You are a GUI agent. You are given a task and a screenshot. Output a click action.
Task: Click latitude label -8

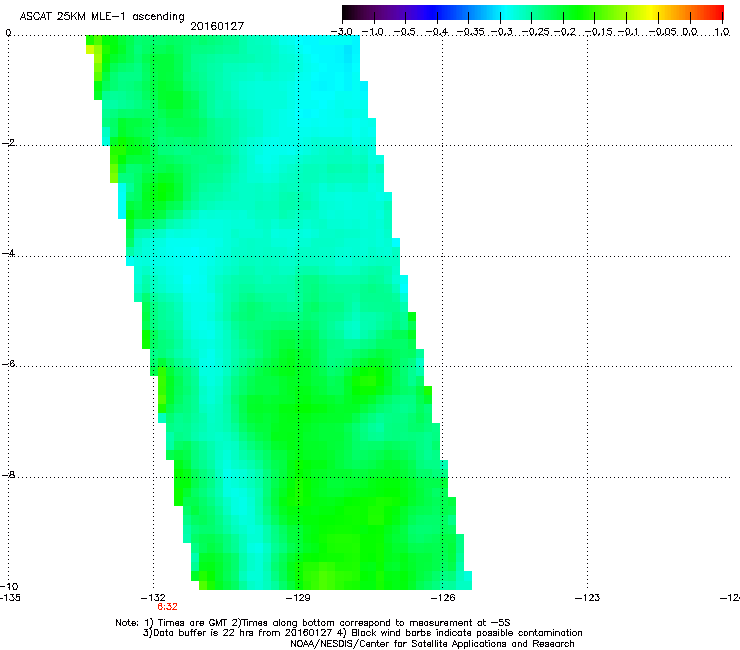pyautogui.click(x=8, y=475)
